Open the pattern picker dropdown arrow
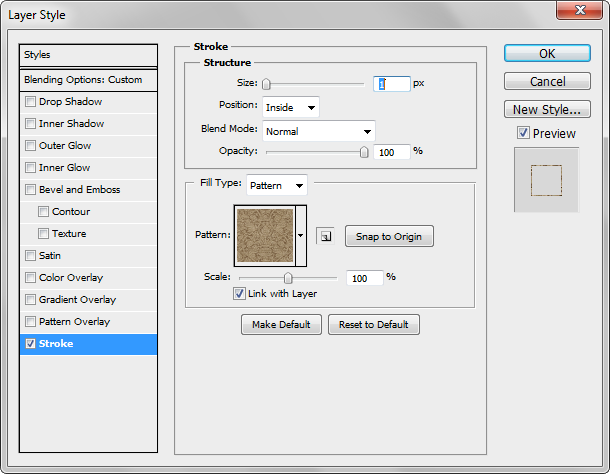Image resolution: width=610 pixels, height=474 pixels. [x=302, y=235]
